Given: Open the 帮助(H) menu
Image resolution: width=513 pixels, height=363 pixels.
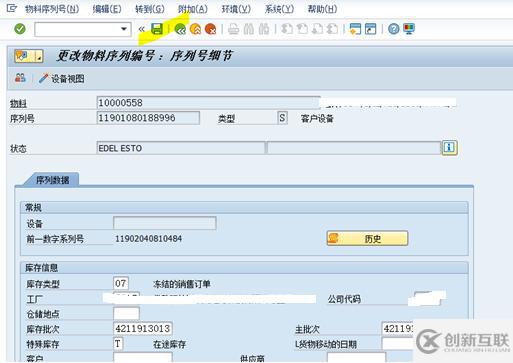Looking at the screenshot, I should coord(322,9).
